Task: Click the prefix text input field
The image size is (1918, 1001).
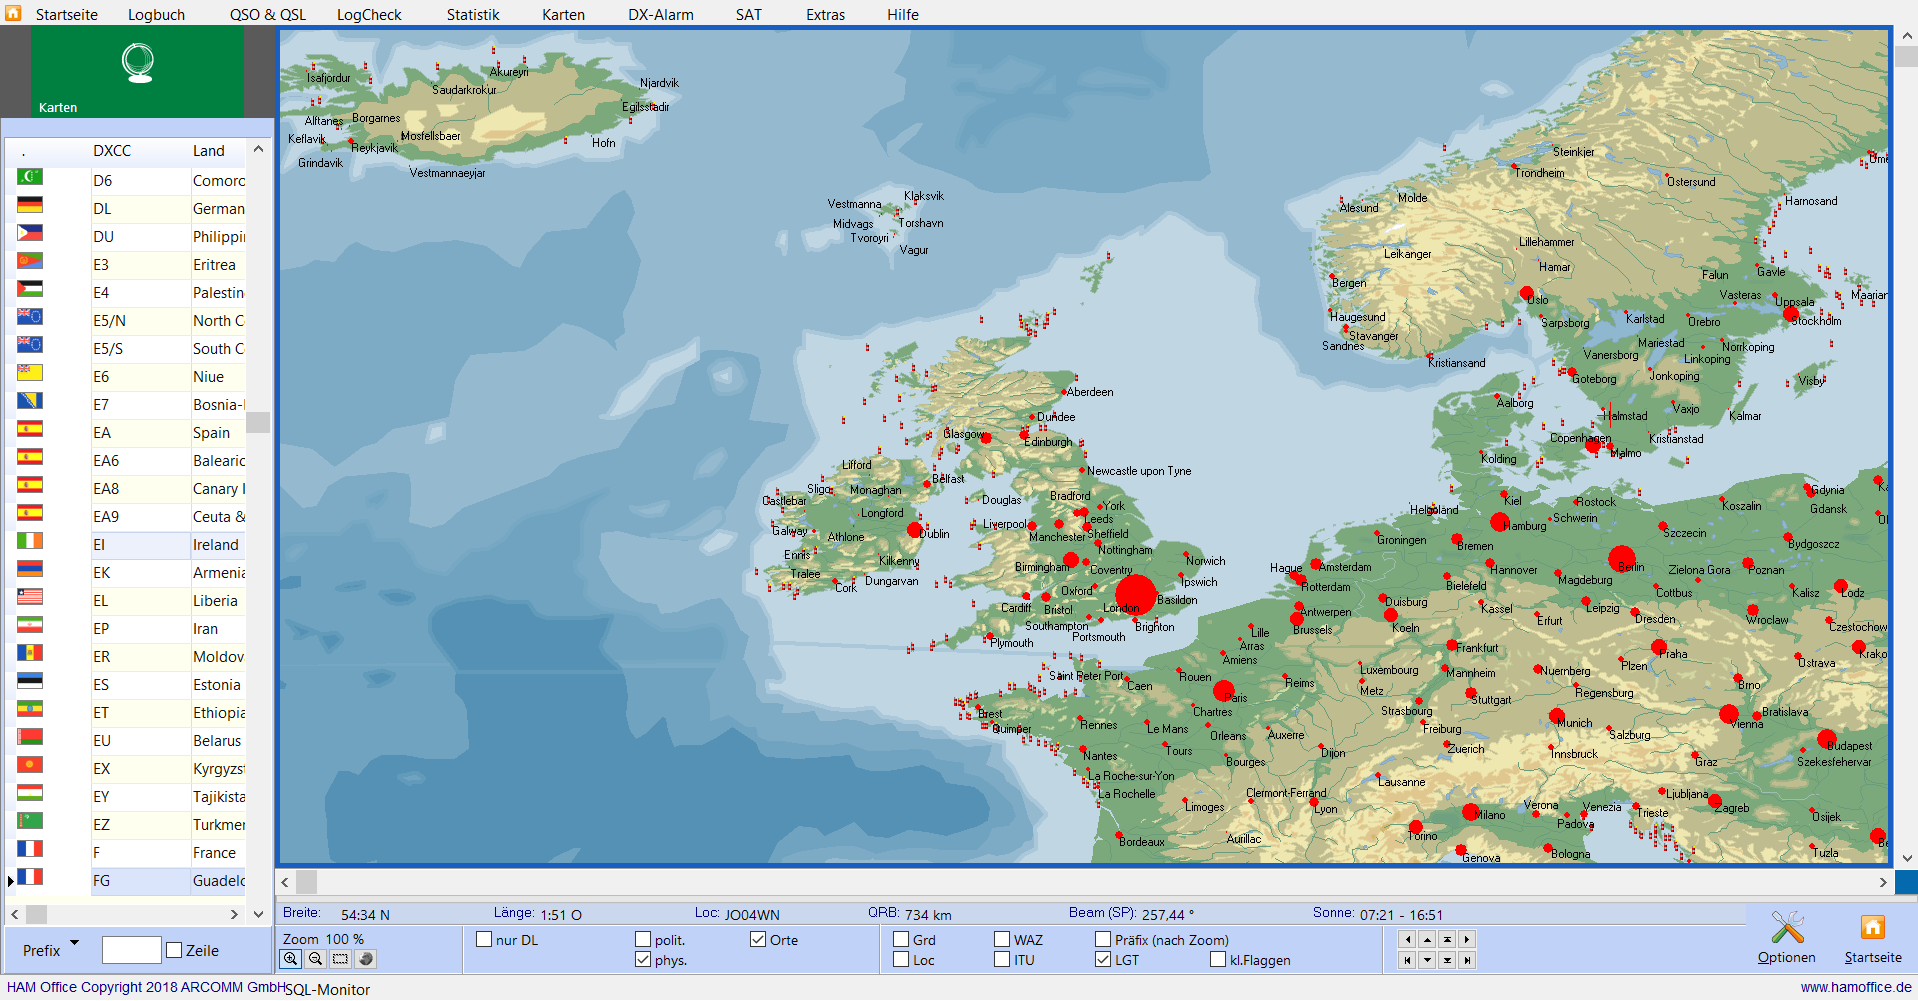Action: 131,950
